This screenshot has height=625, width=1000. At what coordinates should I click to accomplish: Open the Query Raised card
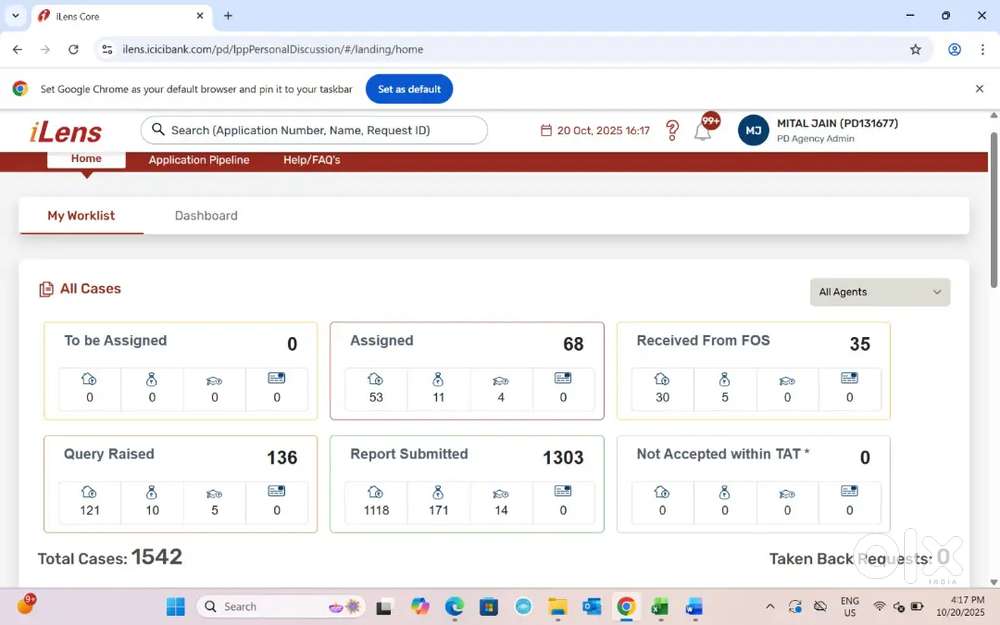coord(180,455)
